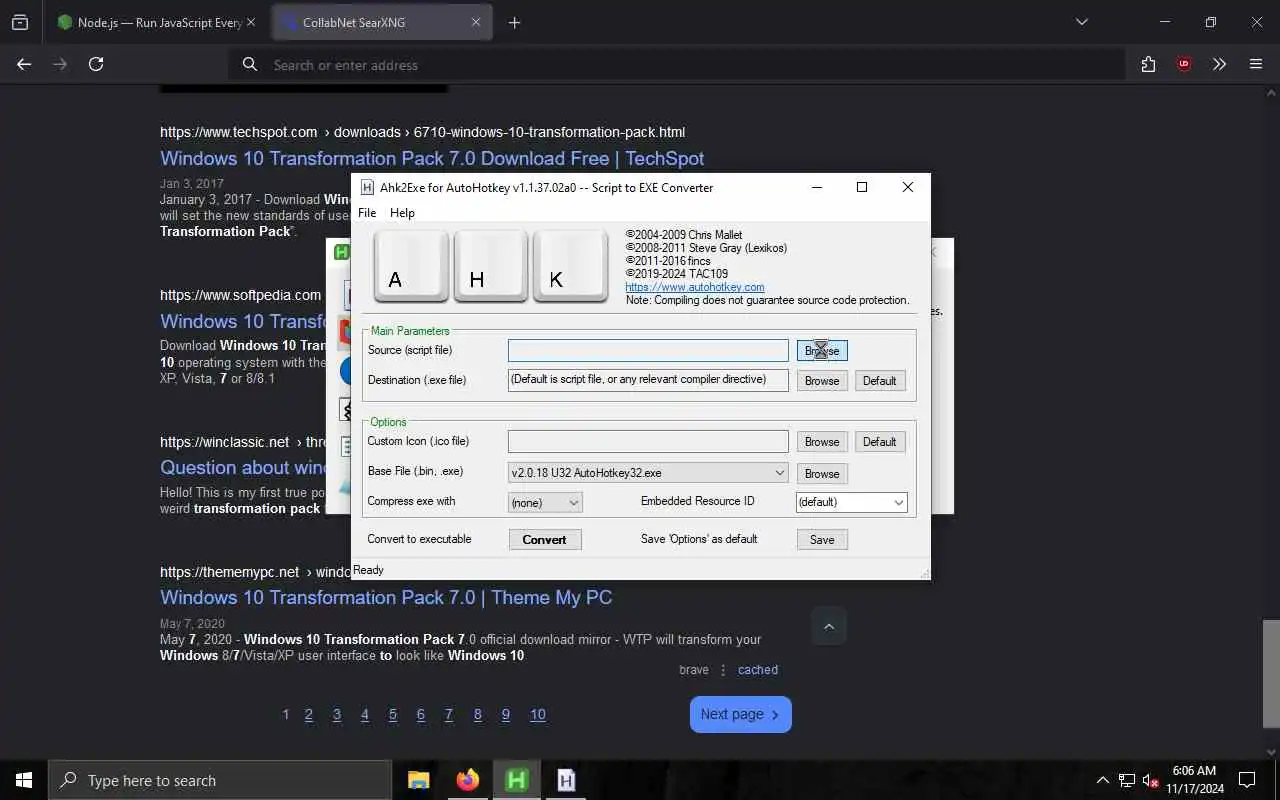Open the notification center icon
1280x800 pixels.
[x=1247, y=780]
